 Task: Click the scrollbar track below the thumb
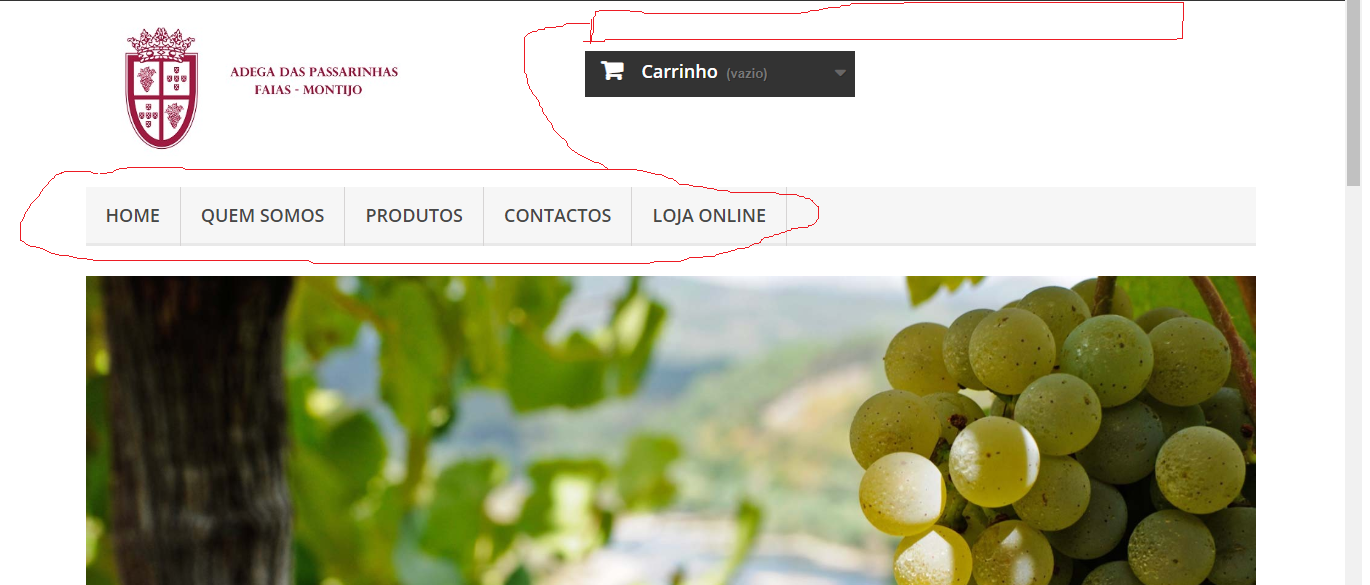pos(1354,385)
